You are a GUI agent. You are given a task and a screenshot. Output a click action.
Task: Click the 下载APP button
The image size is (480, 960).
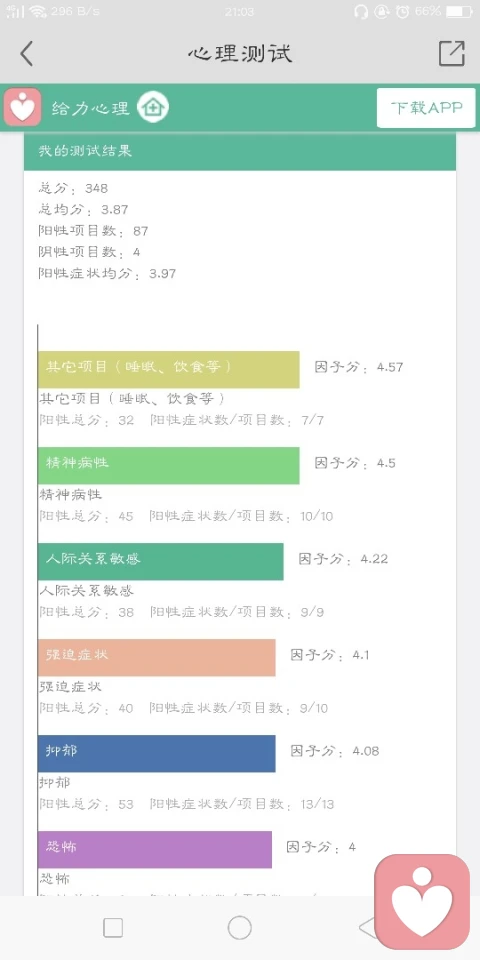(426, 108)
